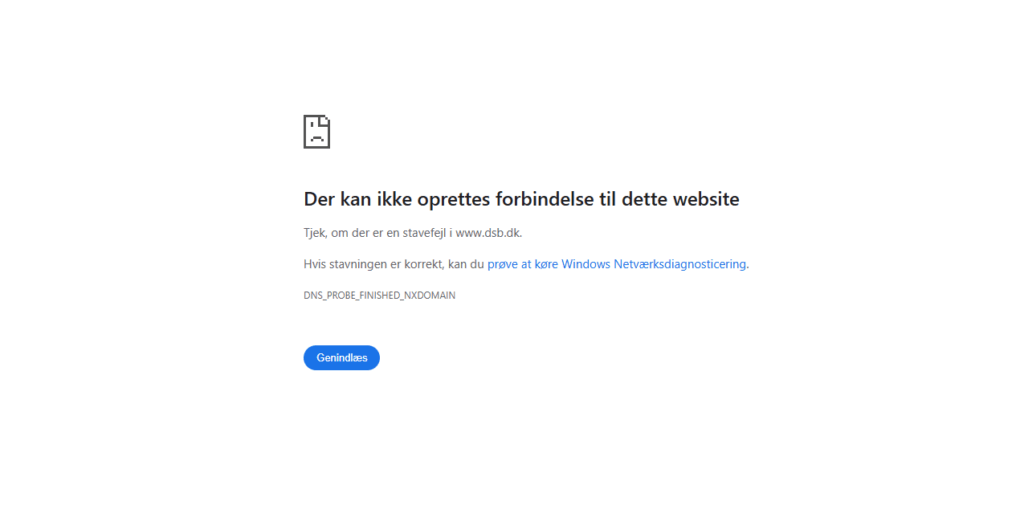Click the heading about failed website connection
This screenshot has height=518, width=1024.
coord(521,199)
